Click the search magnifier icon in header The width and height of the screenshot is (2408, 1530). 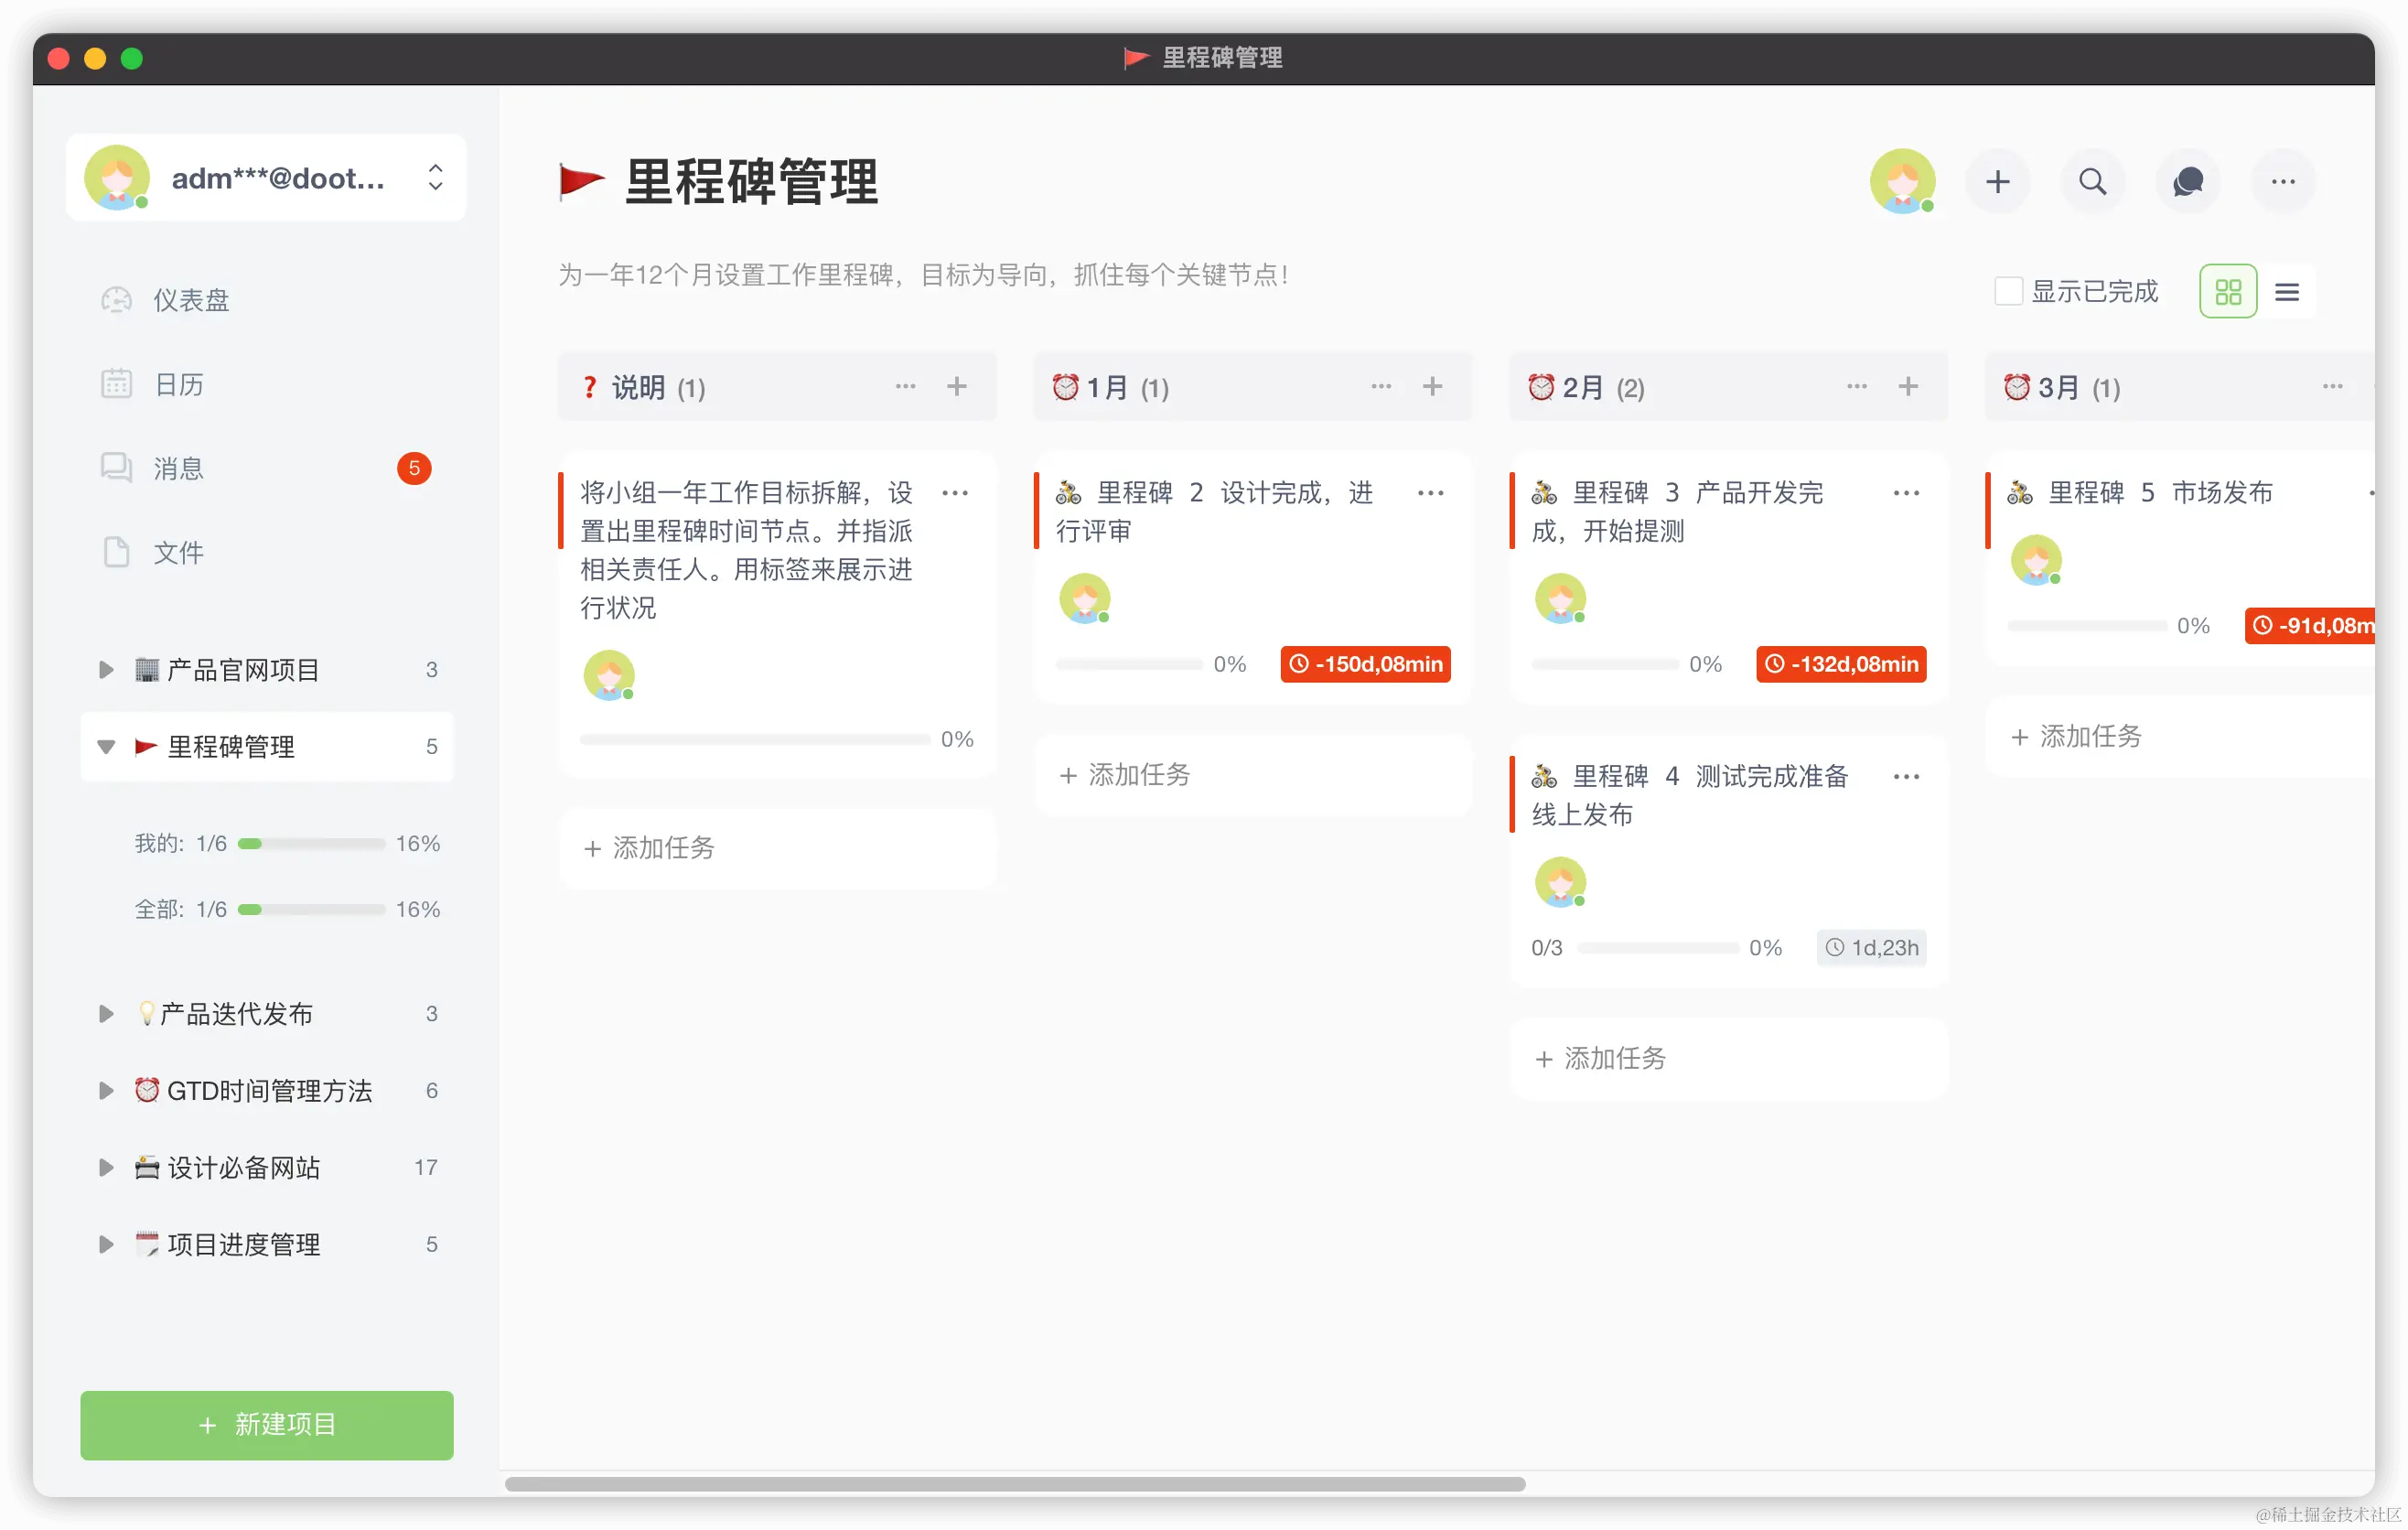[x=2092, y=182]
